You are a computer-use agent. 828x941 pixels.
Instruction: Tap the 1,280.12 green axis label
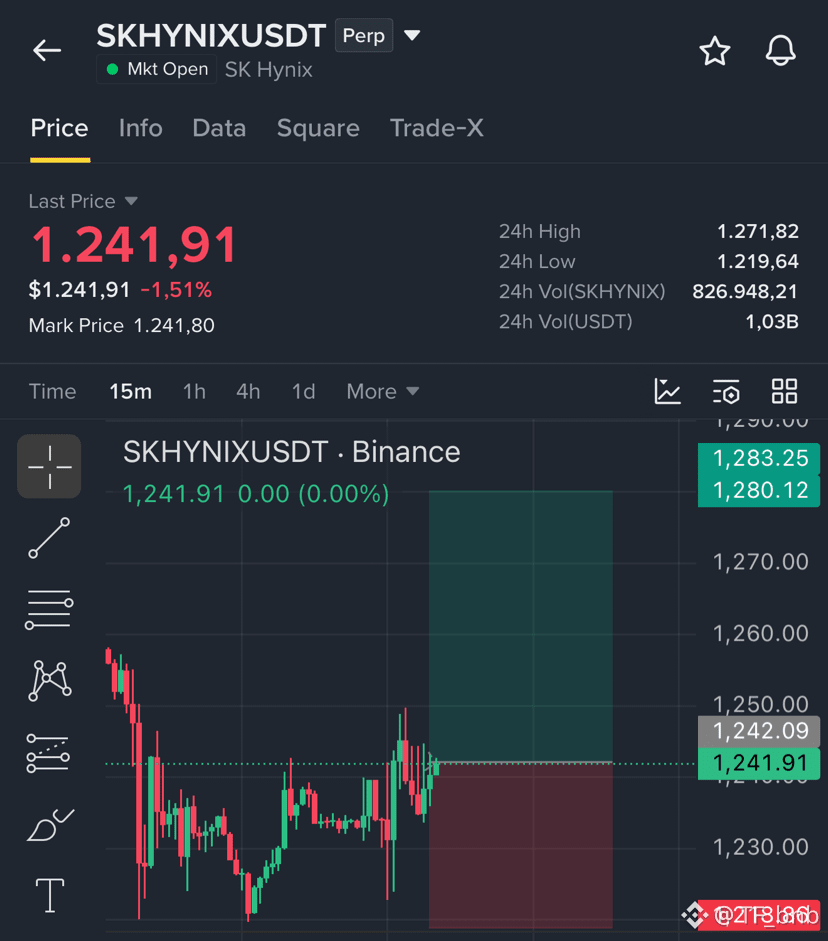coord(759,490)
